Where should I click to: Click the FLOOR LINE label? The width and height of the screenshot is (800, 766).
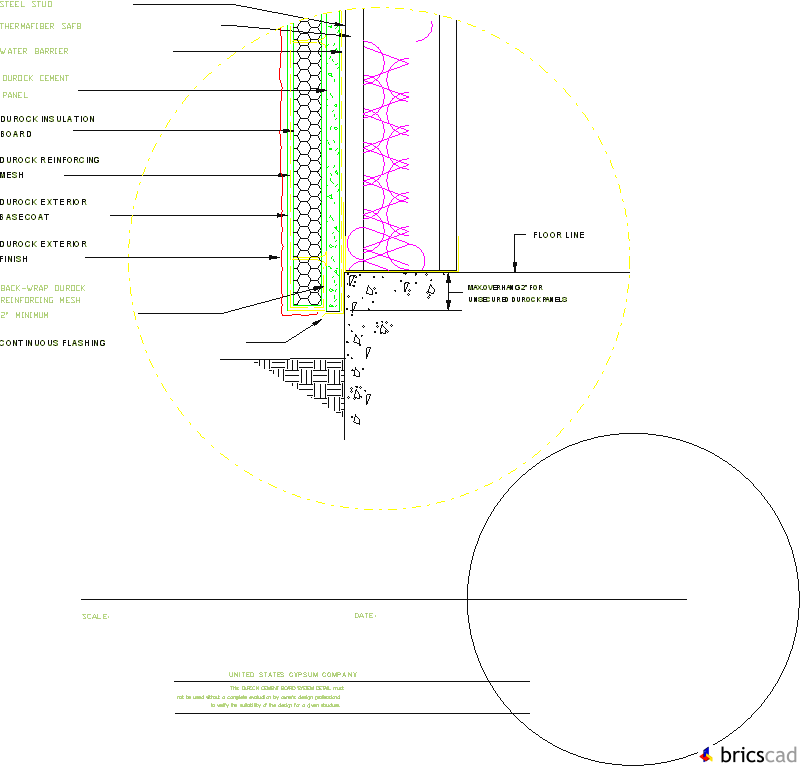point(559,235)
